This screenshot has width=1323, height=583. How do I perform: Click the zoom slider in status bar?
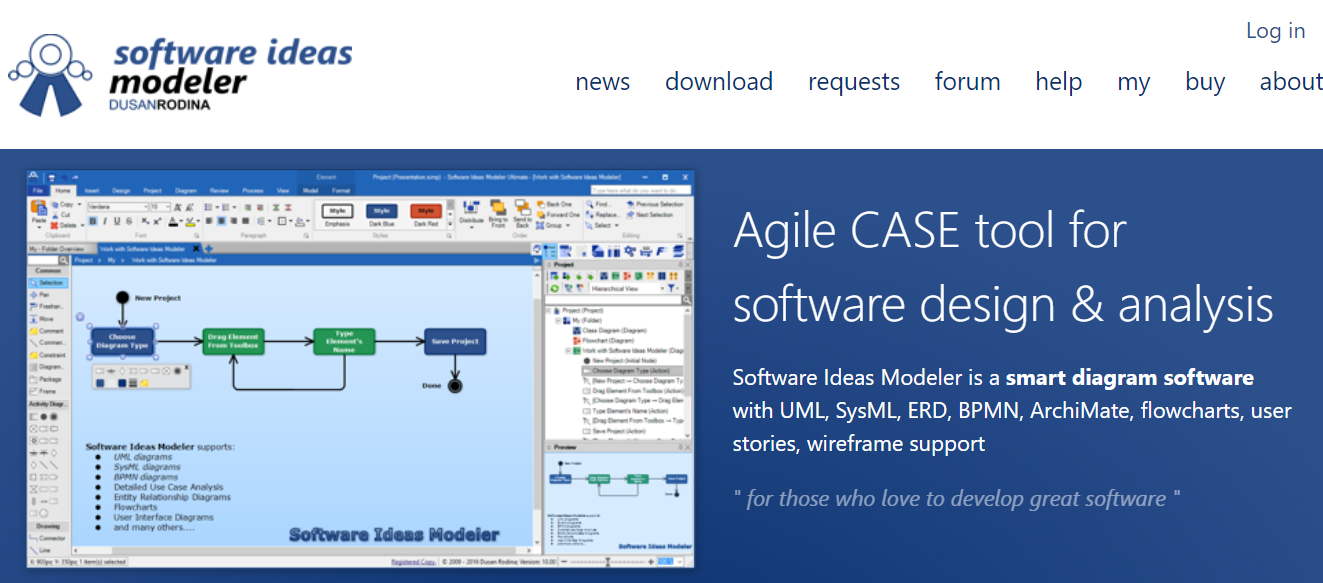607,562
